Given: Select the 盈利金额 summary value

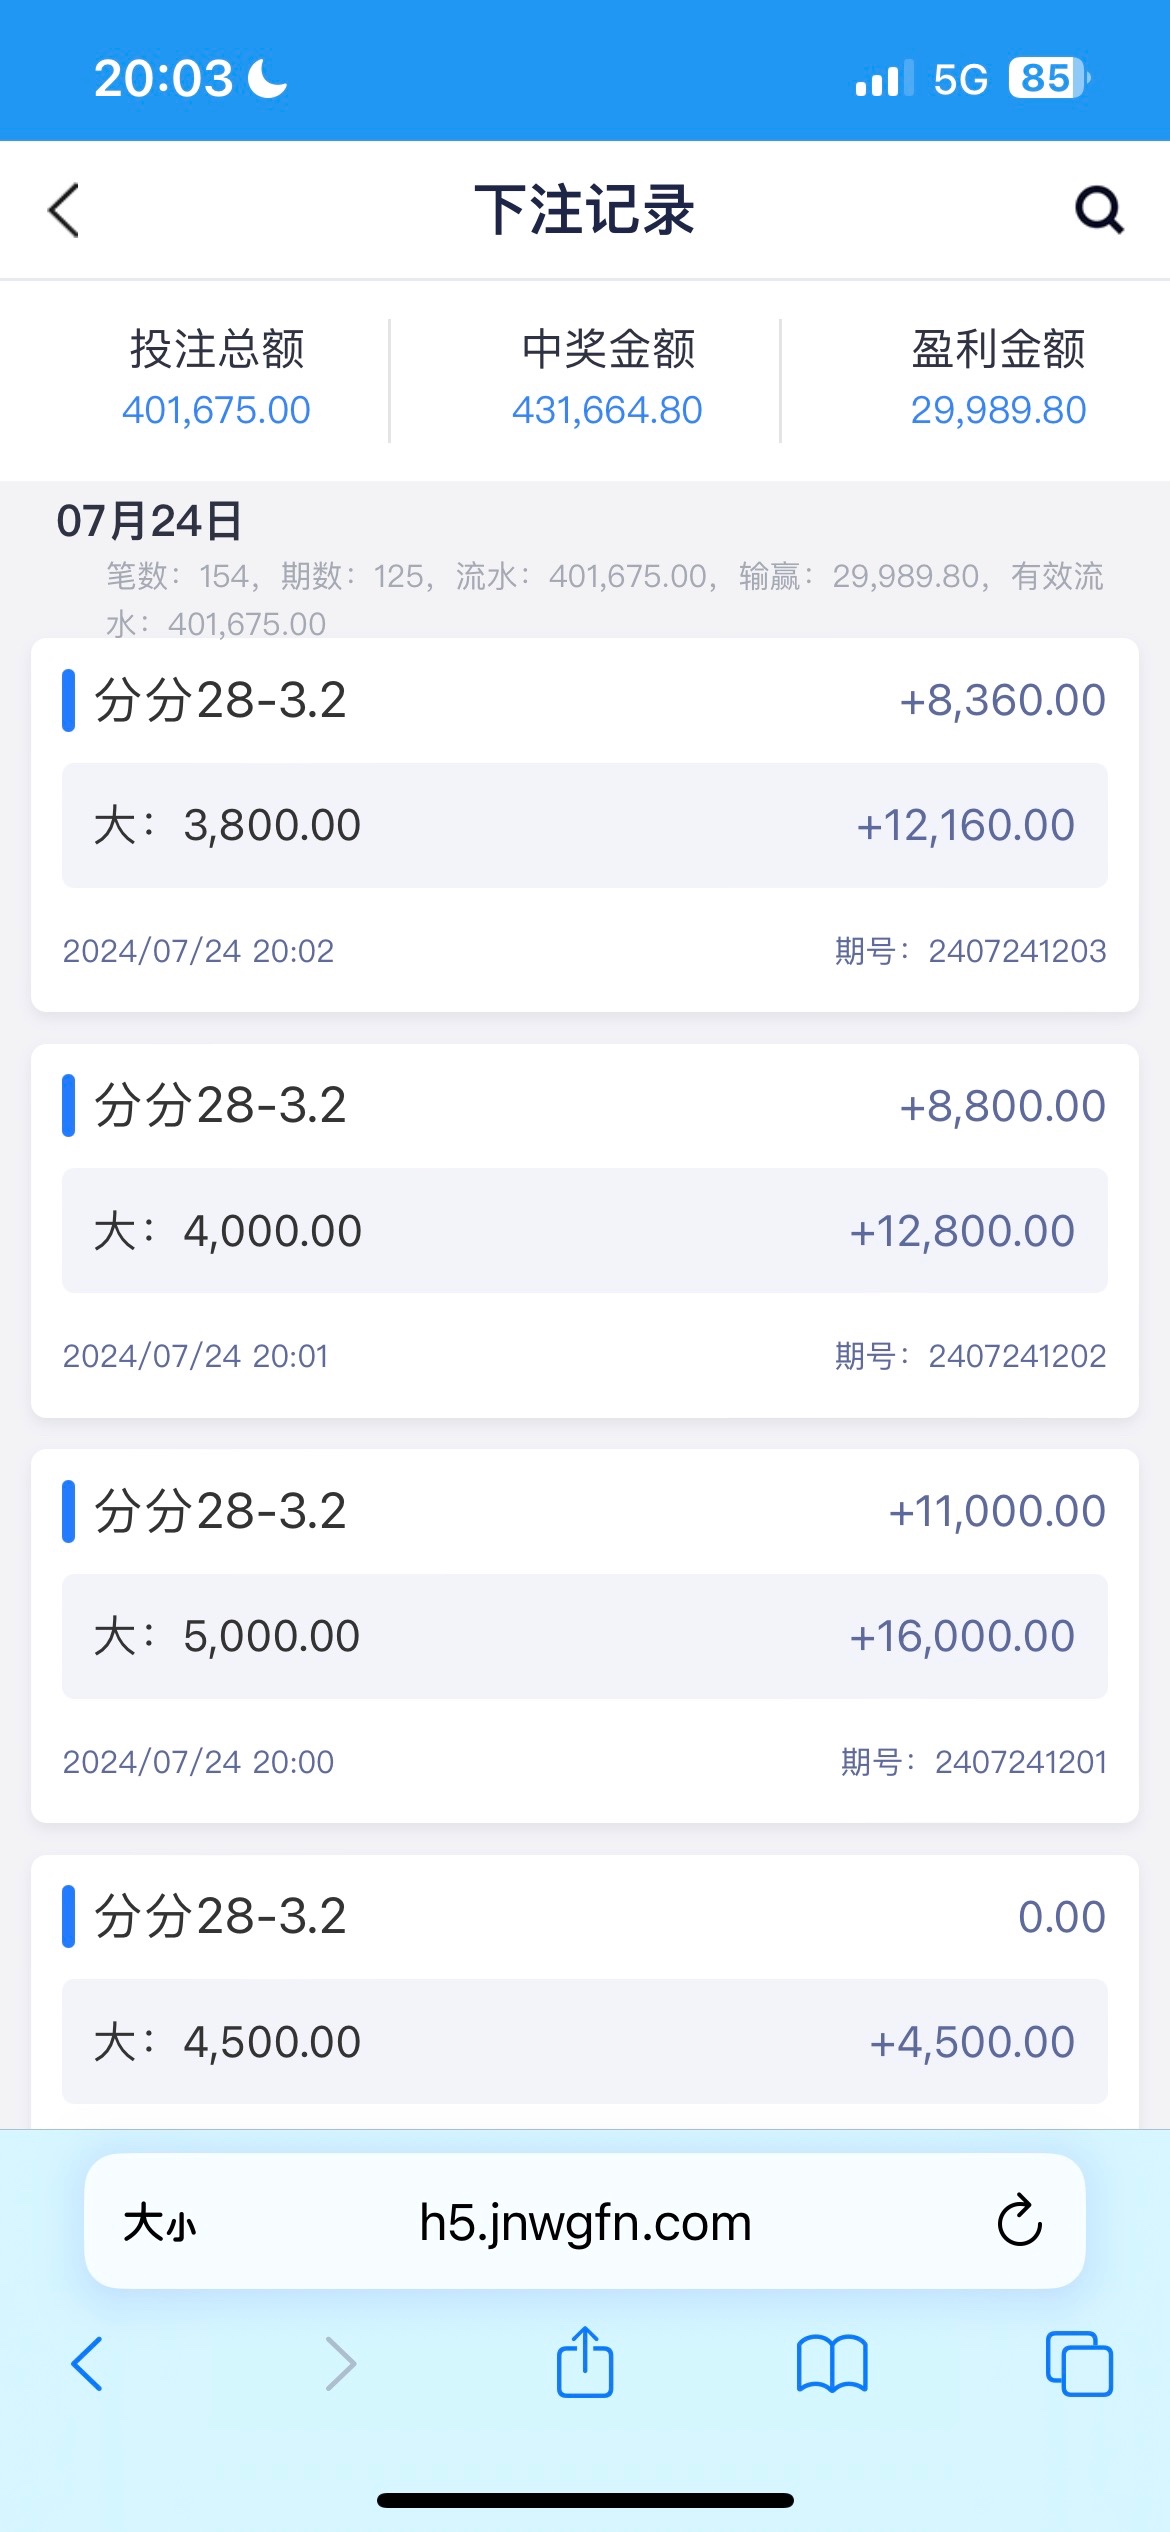Looking at the screenshot, I should (x=997, y=410).
